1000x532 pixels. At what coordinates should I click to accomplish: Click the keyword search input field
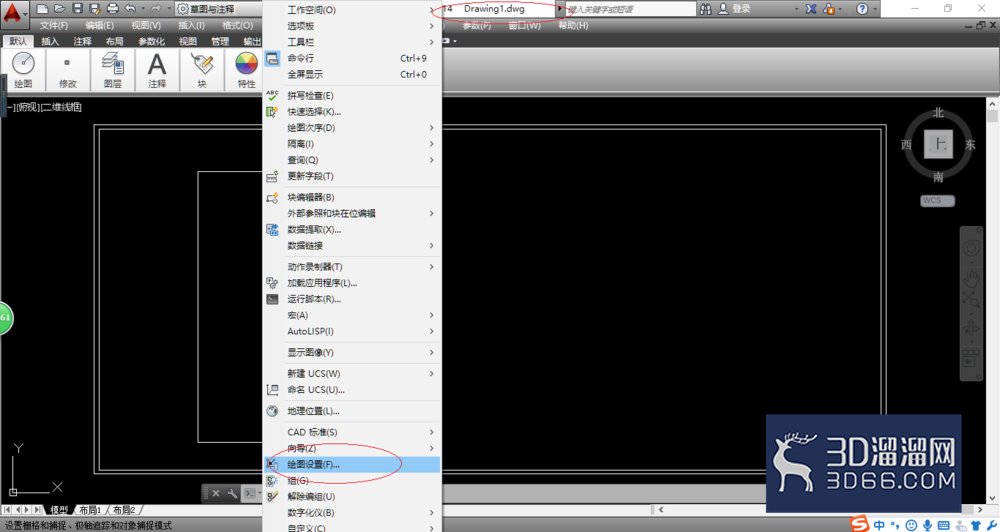click(630, 9)
